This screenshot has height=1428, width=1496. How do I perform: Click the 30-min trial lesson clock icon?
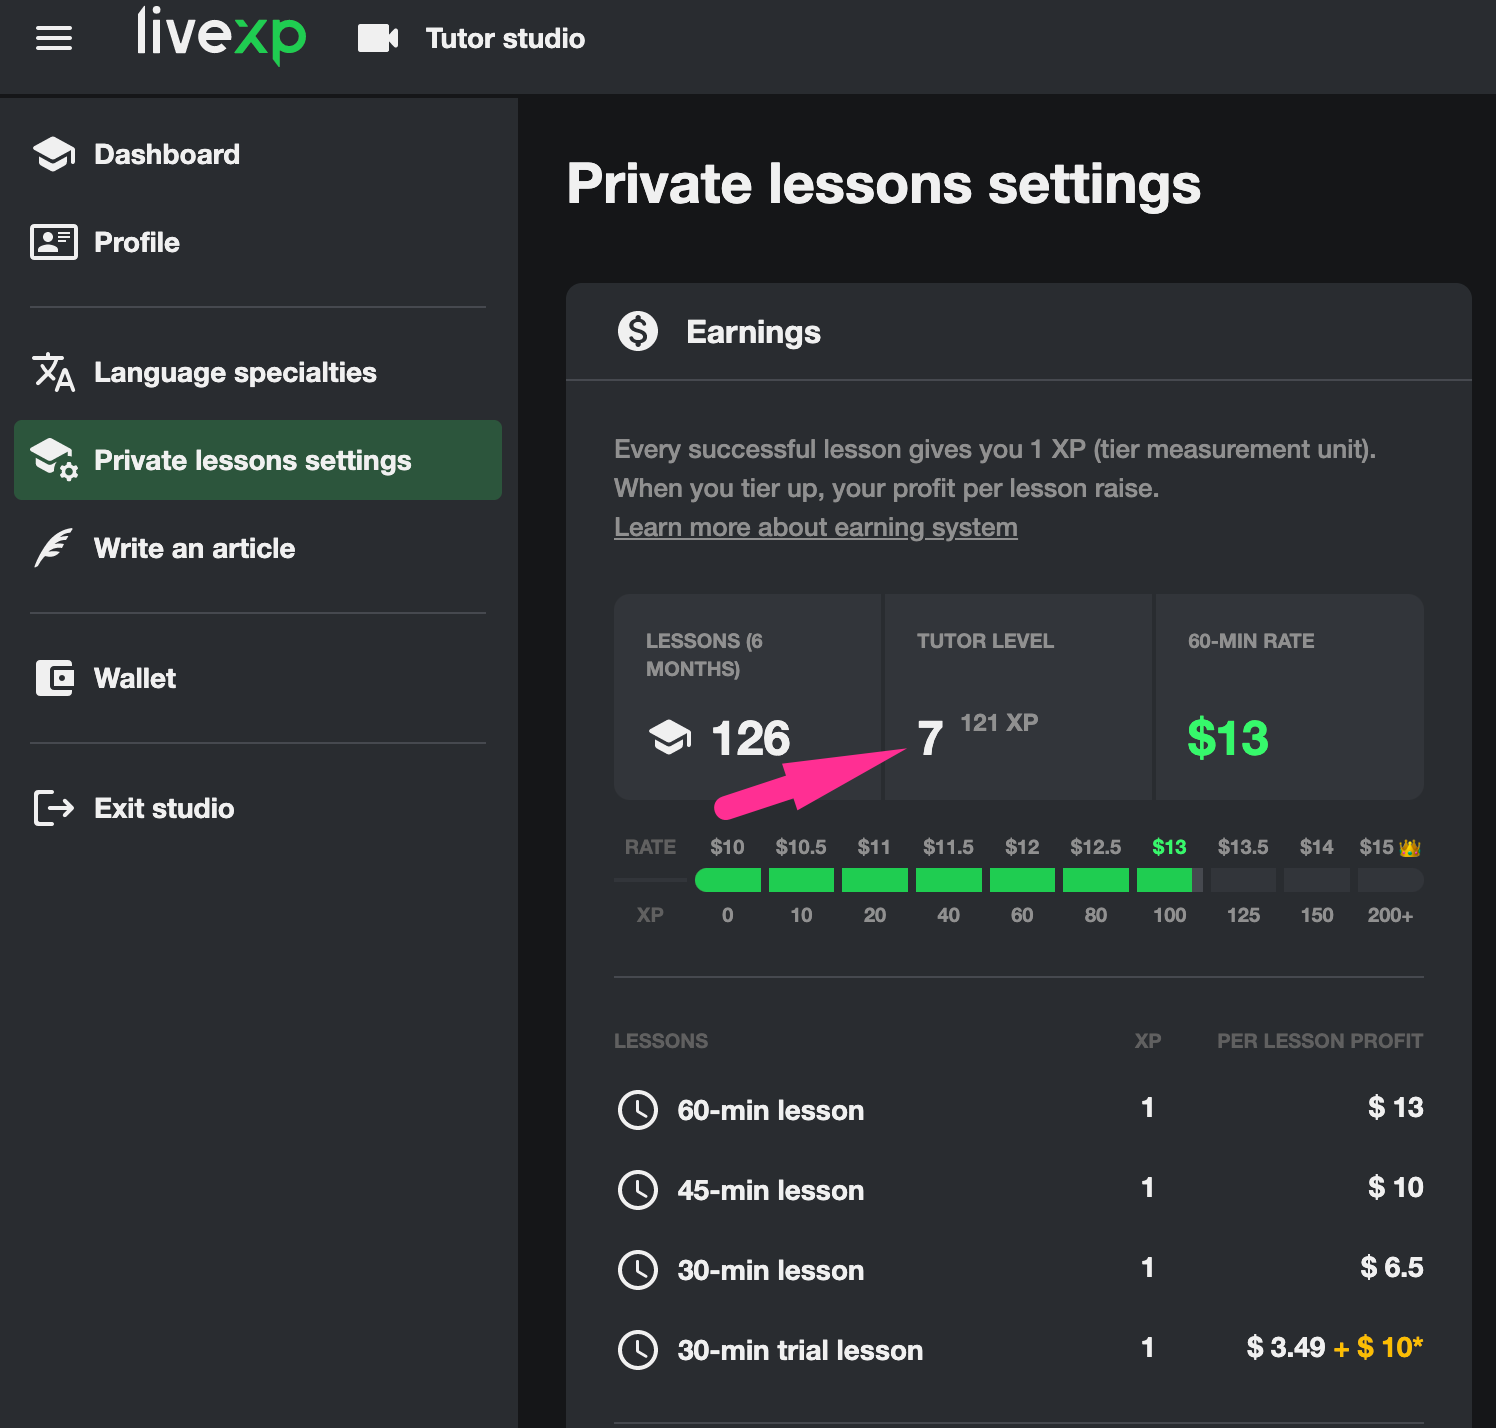[638, 1350]
